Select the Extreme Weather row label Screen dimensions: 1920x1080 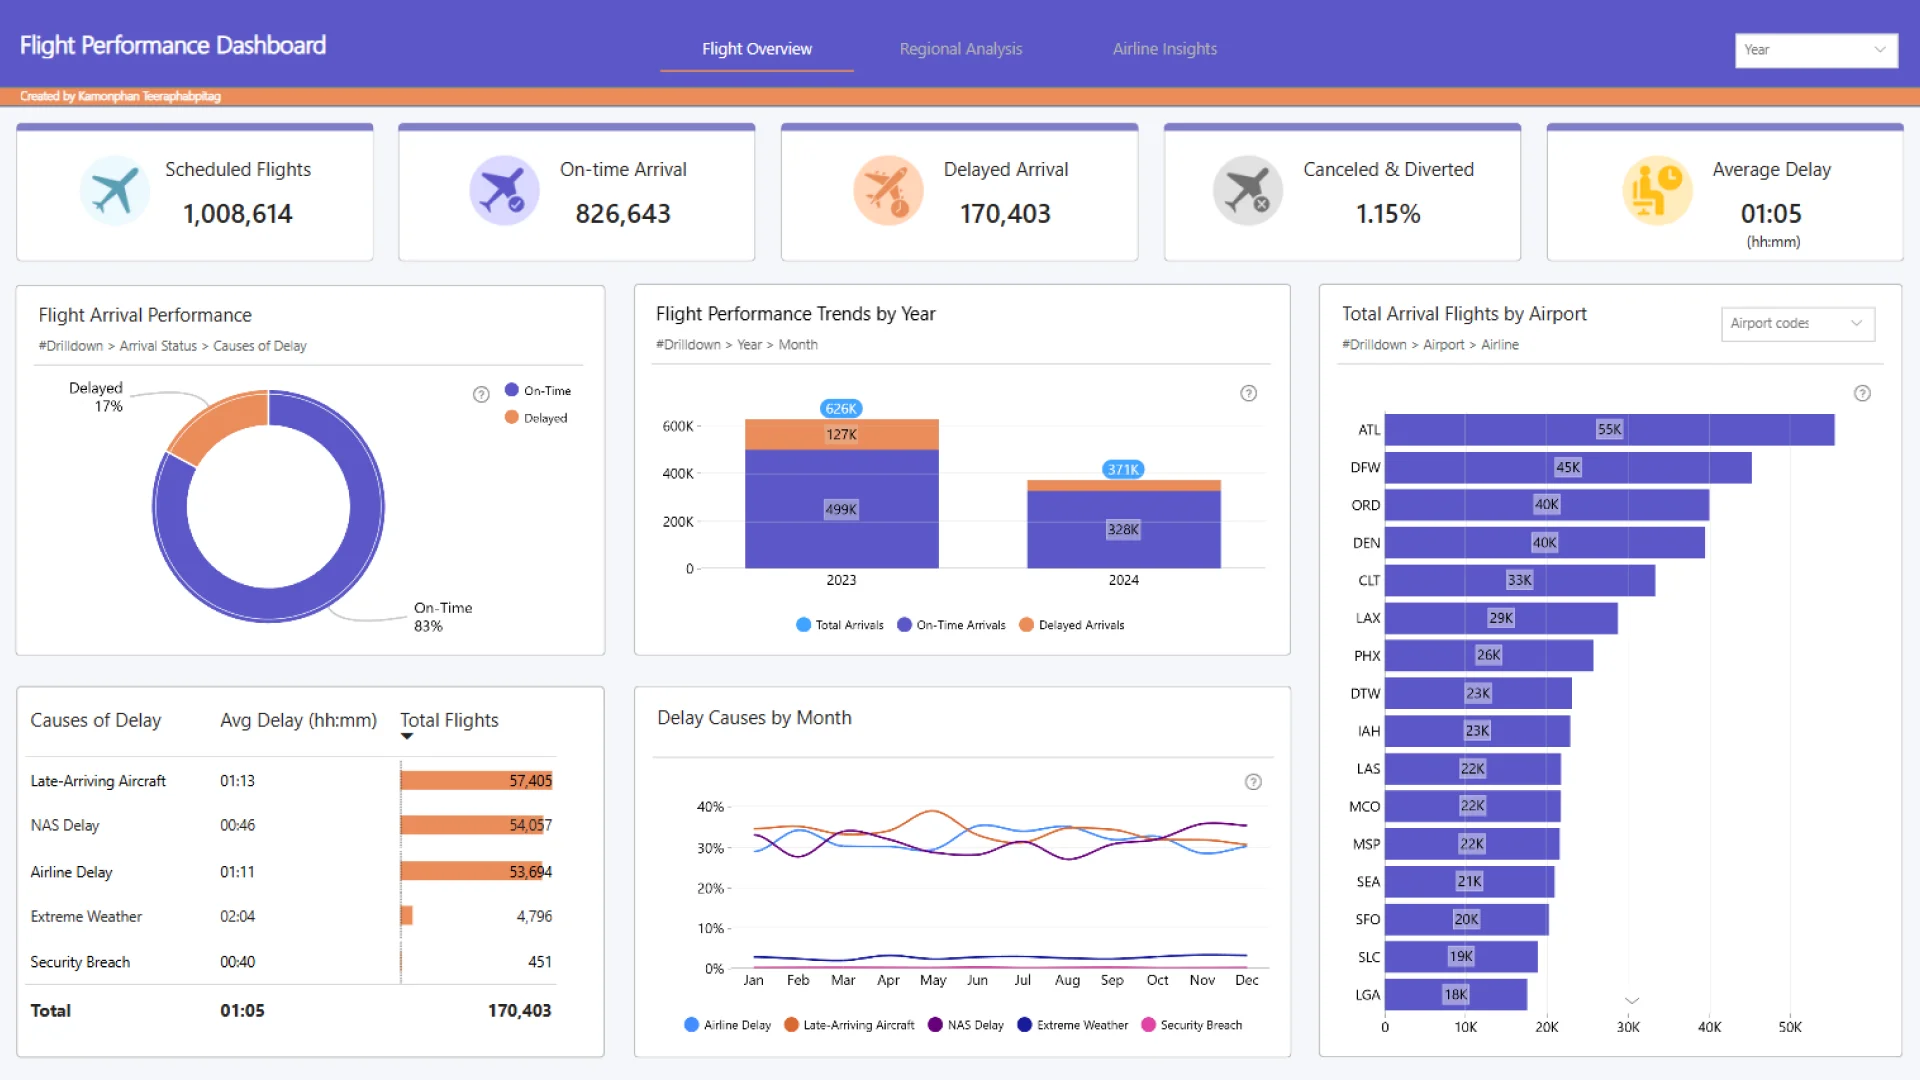[86, 917]
